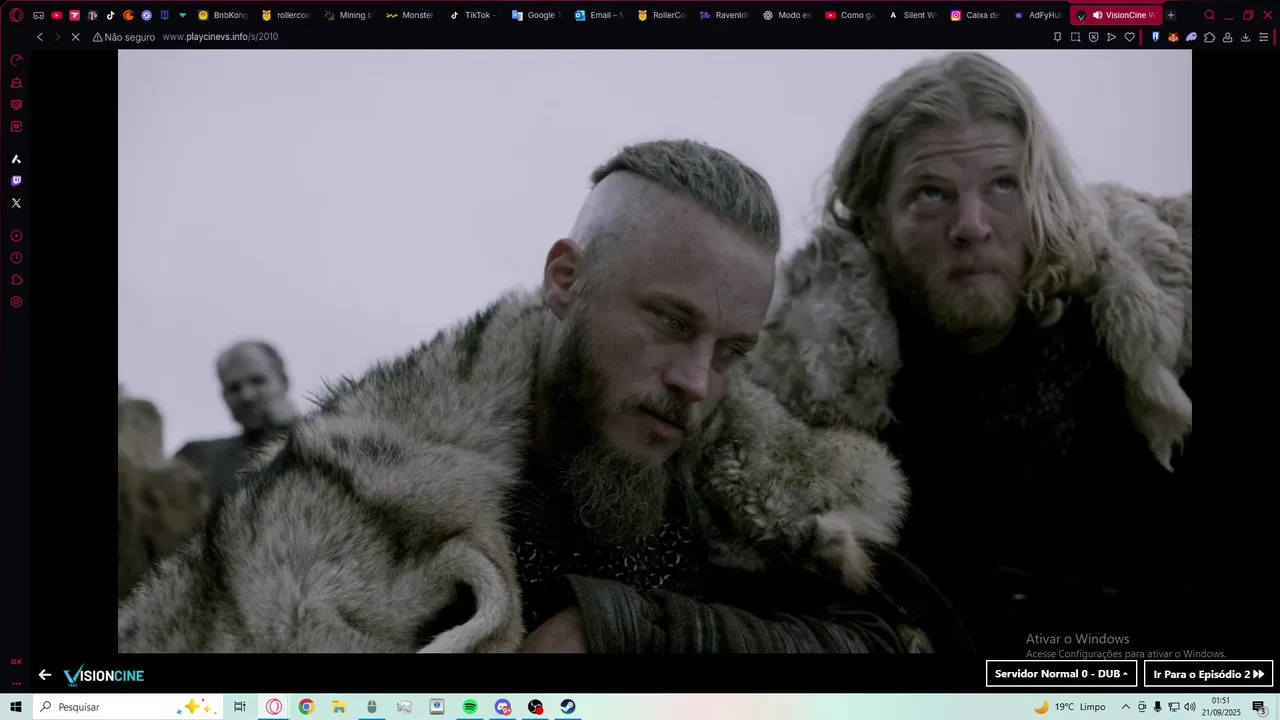The height and width of the screenshot is (720, 1280).
Task: Open the downloads icon
Action: (1245, 37)
